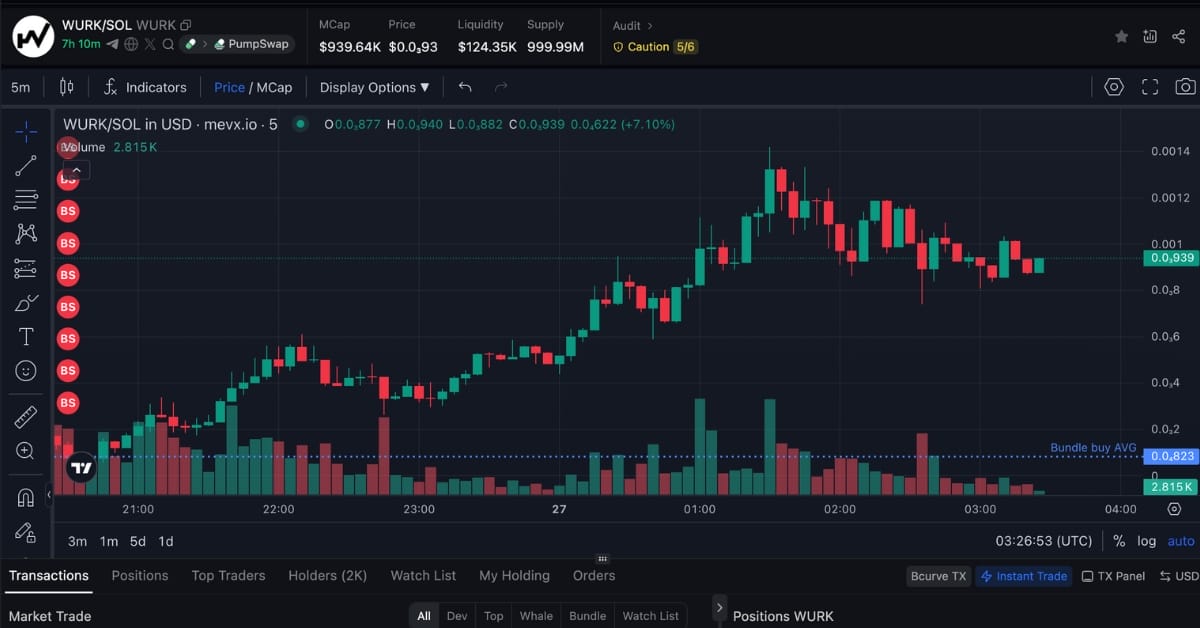Select the Fibonacci retracement tool
1200x628 pixels.
click(26, 200)
